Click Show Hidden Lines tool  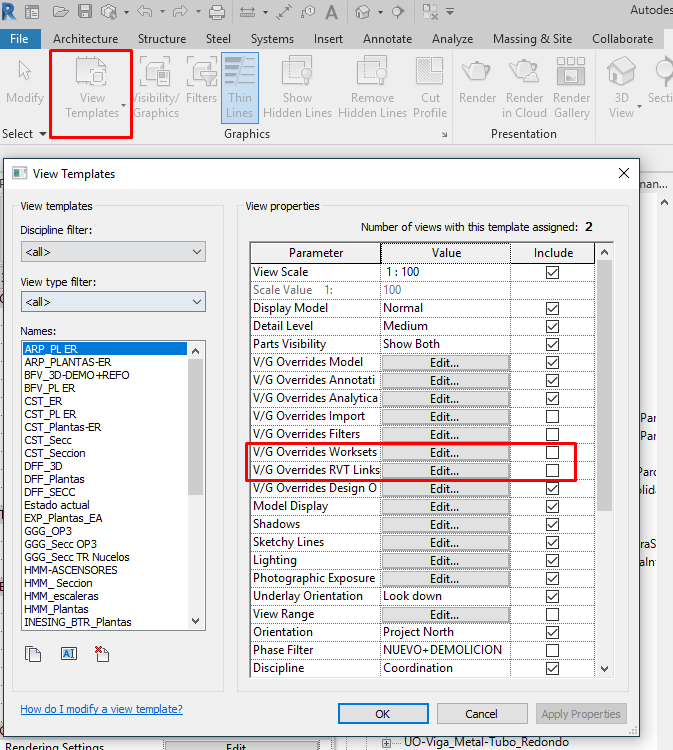(x=298, y=88)
